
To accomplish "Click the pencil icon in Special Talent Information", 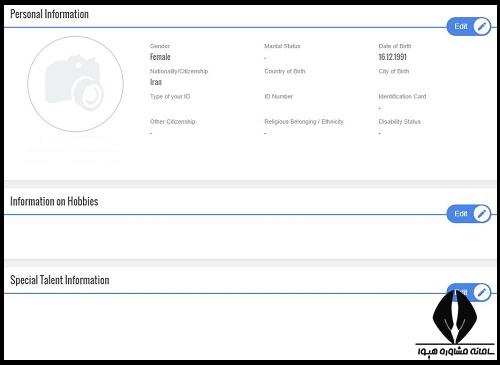I will coord(482,293).
